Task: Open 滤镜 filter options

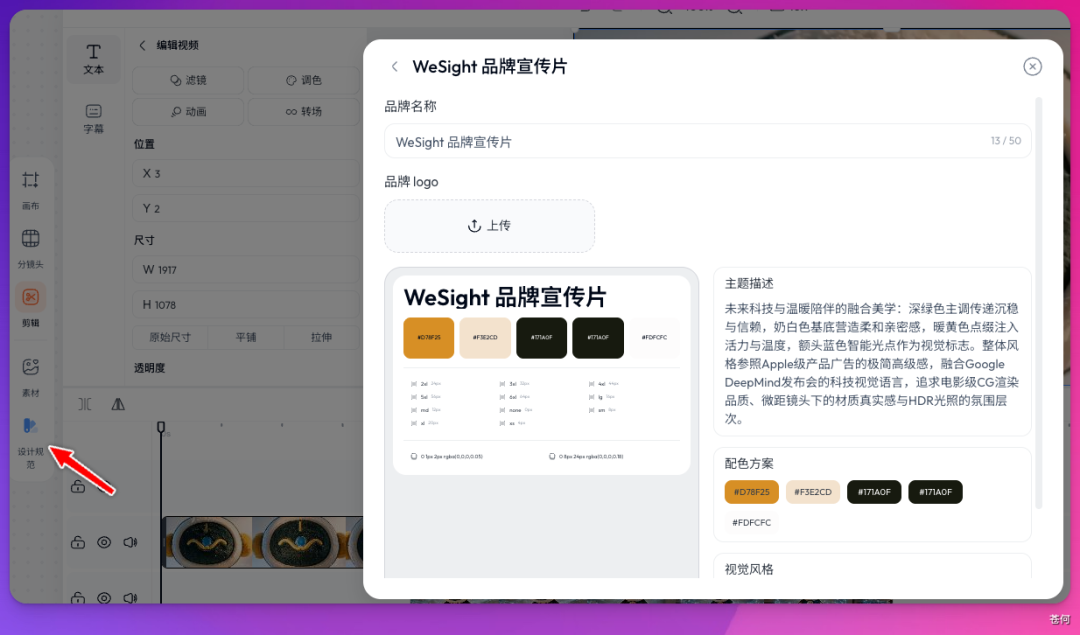Action: point(188,80)
